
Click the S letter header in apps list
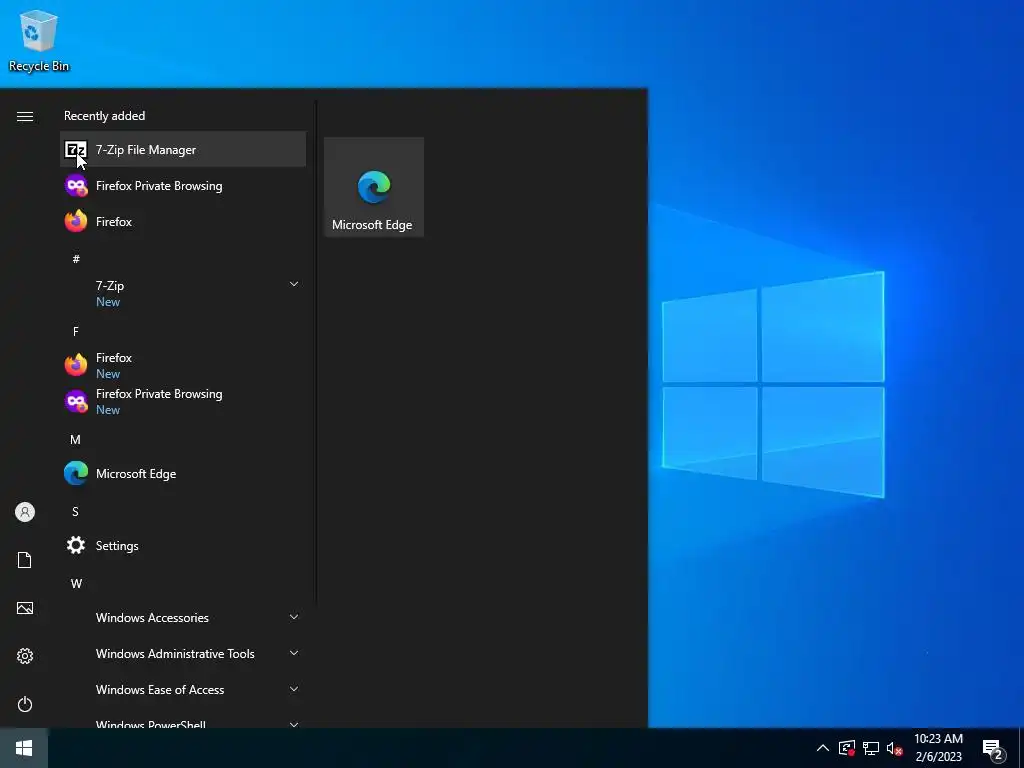pyautogui.click(x=75, y=511)
